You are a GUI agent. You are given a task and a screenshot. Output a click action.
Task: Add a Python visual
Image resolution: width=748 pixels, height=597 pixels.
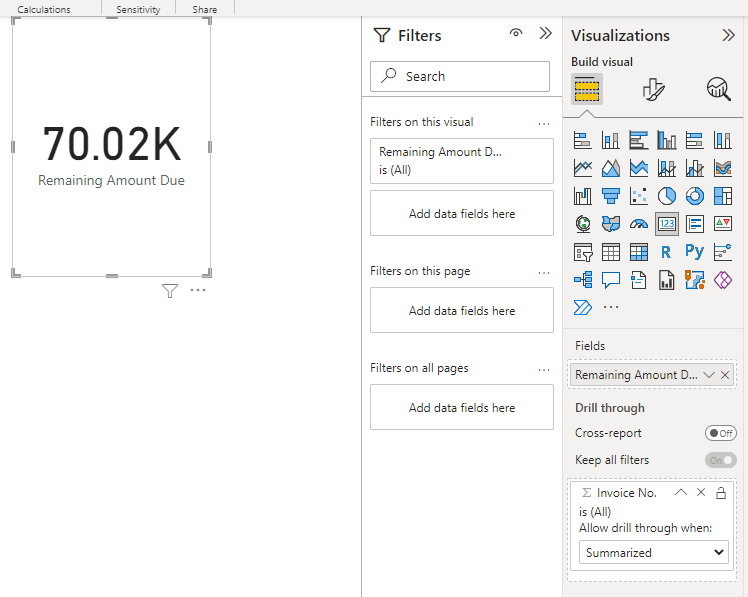tap(695, 251)
